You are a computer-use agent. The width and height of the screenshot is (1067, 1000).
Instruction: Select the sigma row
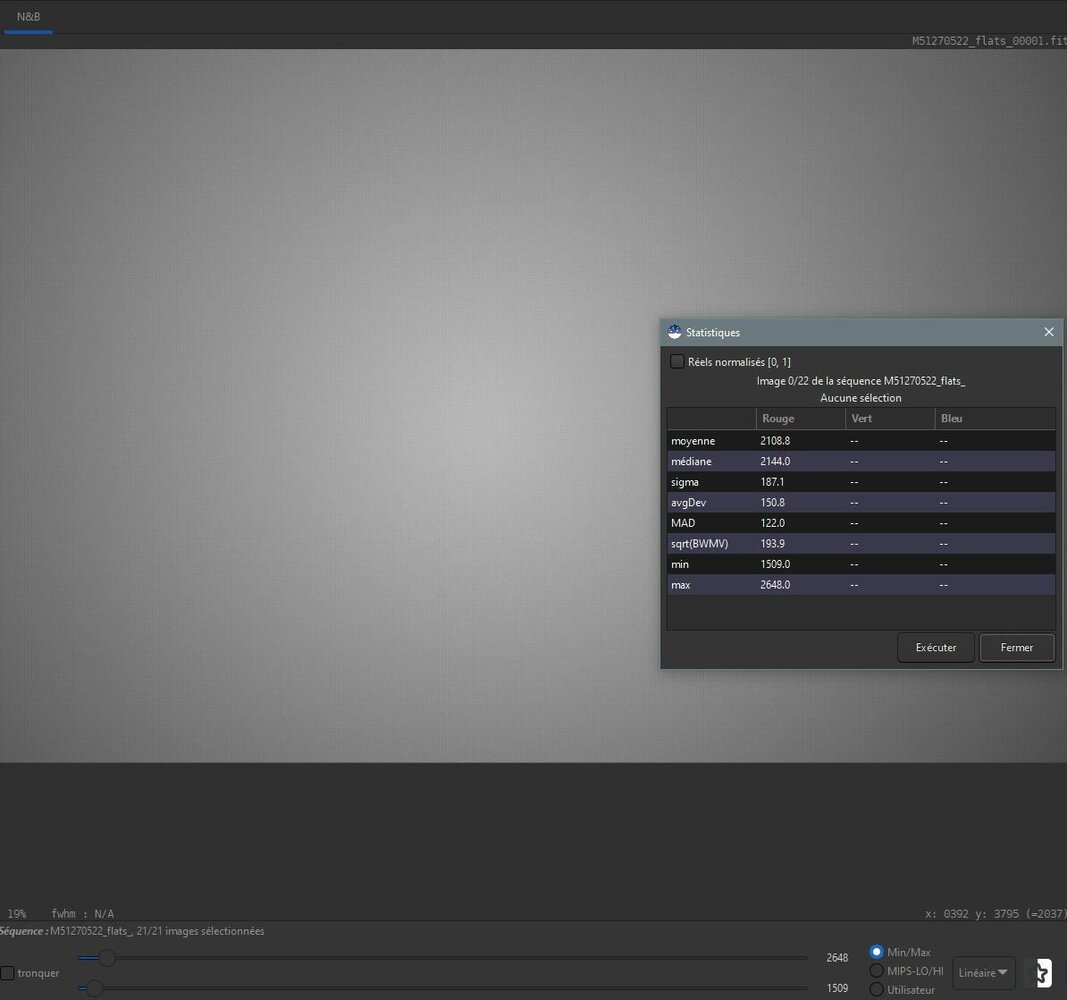861,482
